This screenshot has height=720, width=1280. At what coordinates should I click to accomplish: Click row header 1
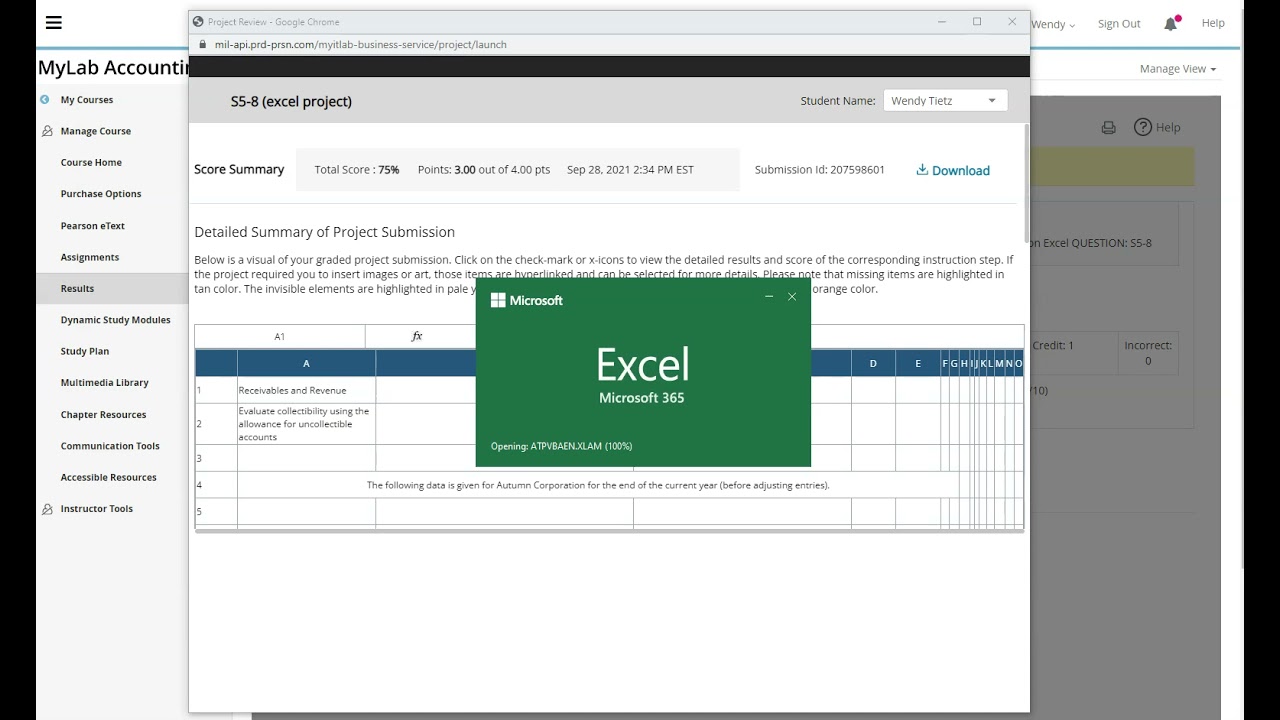(216, 390)
